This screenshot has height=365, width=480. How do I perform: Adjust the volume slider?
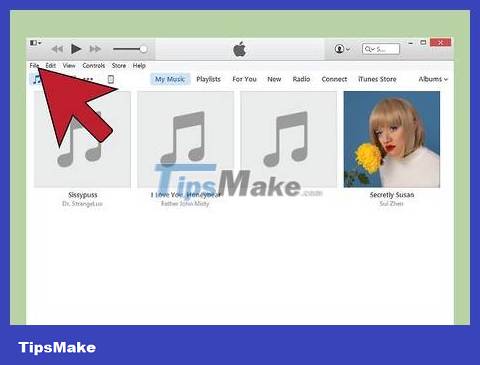pos(130,49)
